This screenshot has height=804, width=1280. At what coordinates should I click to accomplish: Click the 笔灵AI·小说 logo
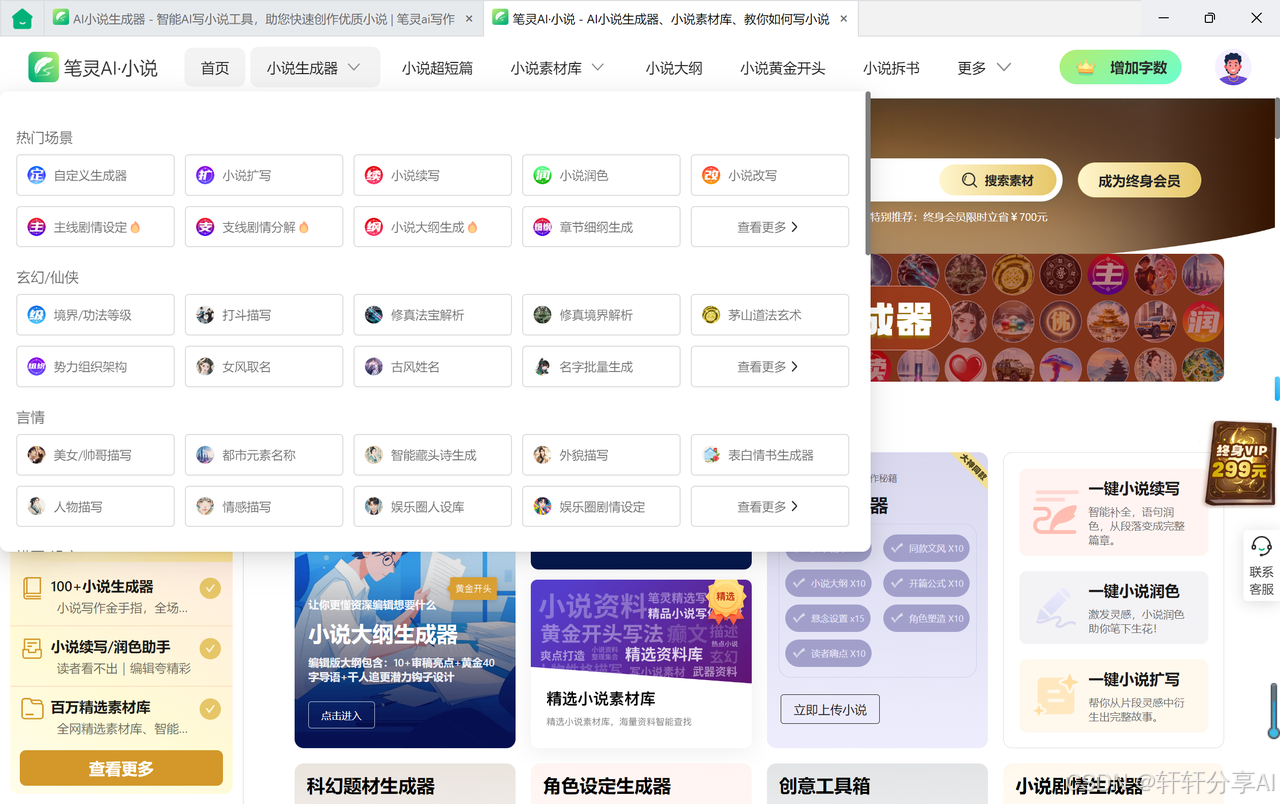pyautogui.click(x=93, y=68)
